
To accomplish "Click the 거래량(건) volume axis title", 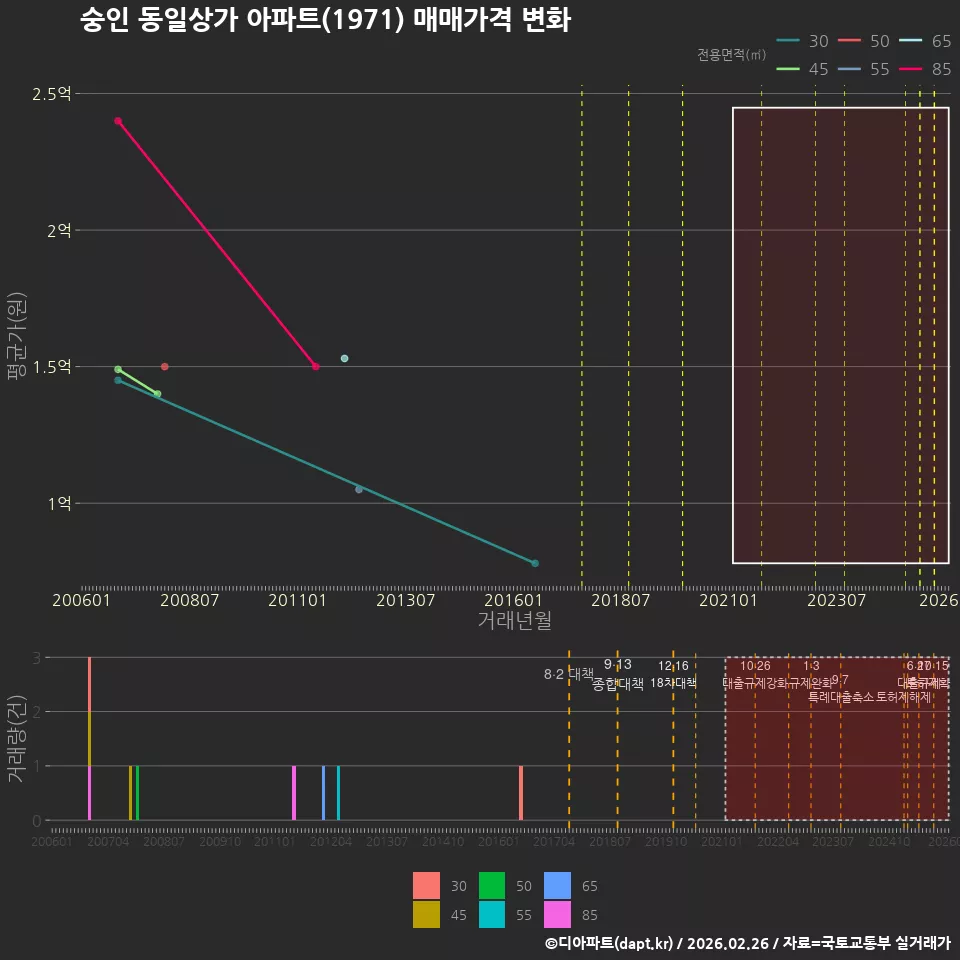I will [16, 738].
